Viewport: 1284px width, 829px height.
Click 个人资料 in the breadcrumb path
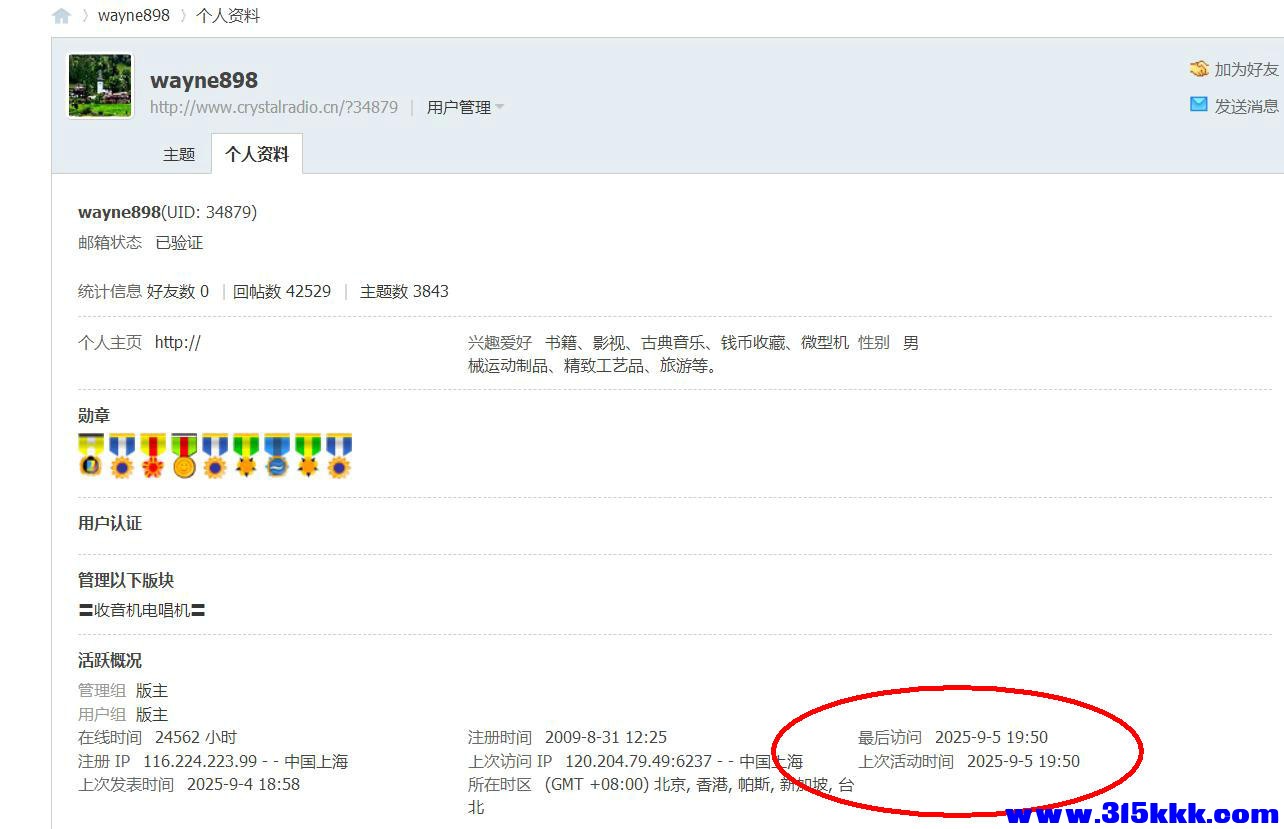click(228, 16)
